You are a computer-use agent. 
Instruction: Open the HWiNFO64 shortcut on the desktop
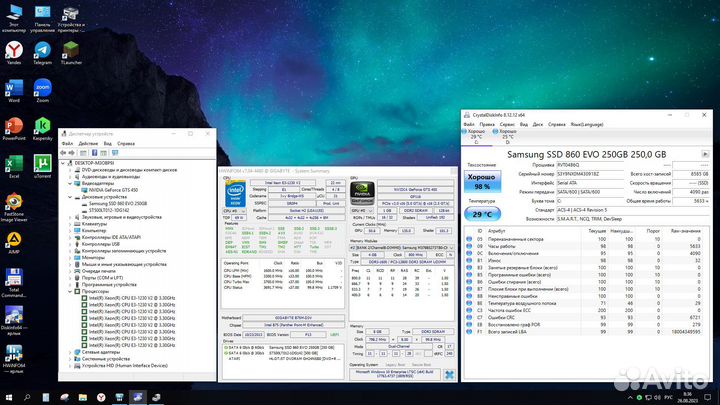point(14,359)
